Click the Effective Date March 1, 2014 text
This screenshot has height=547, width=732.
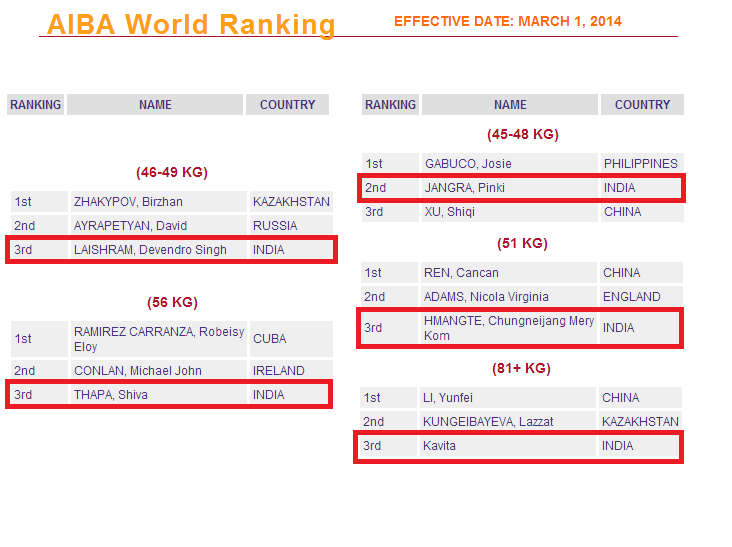tap(507, 21)
